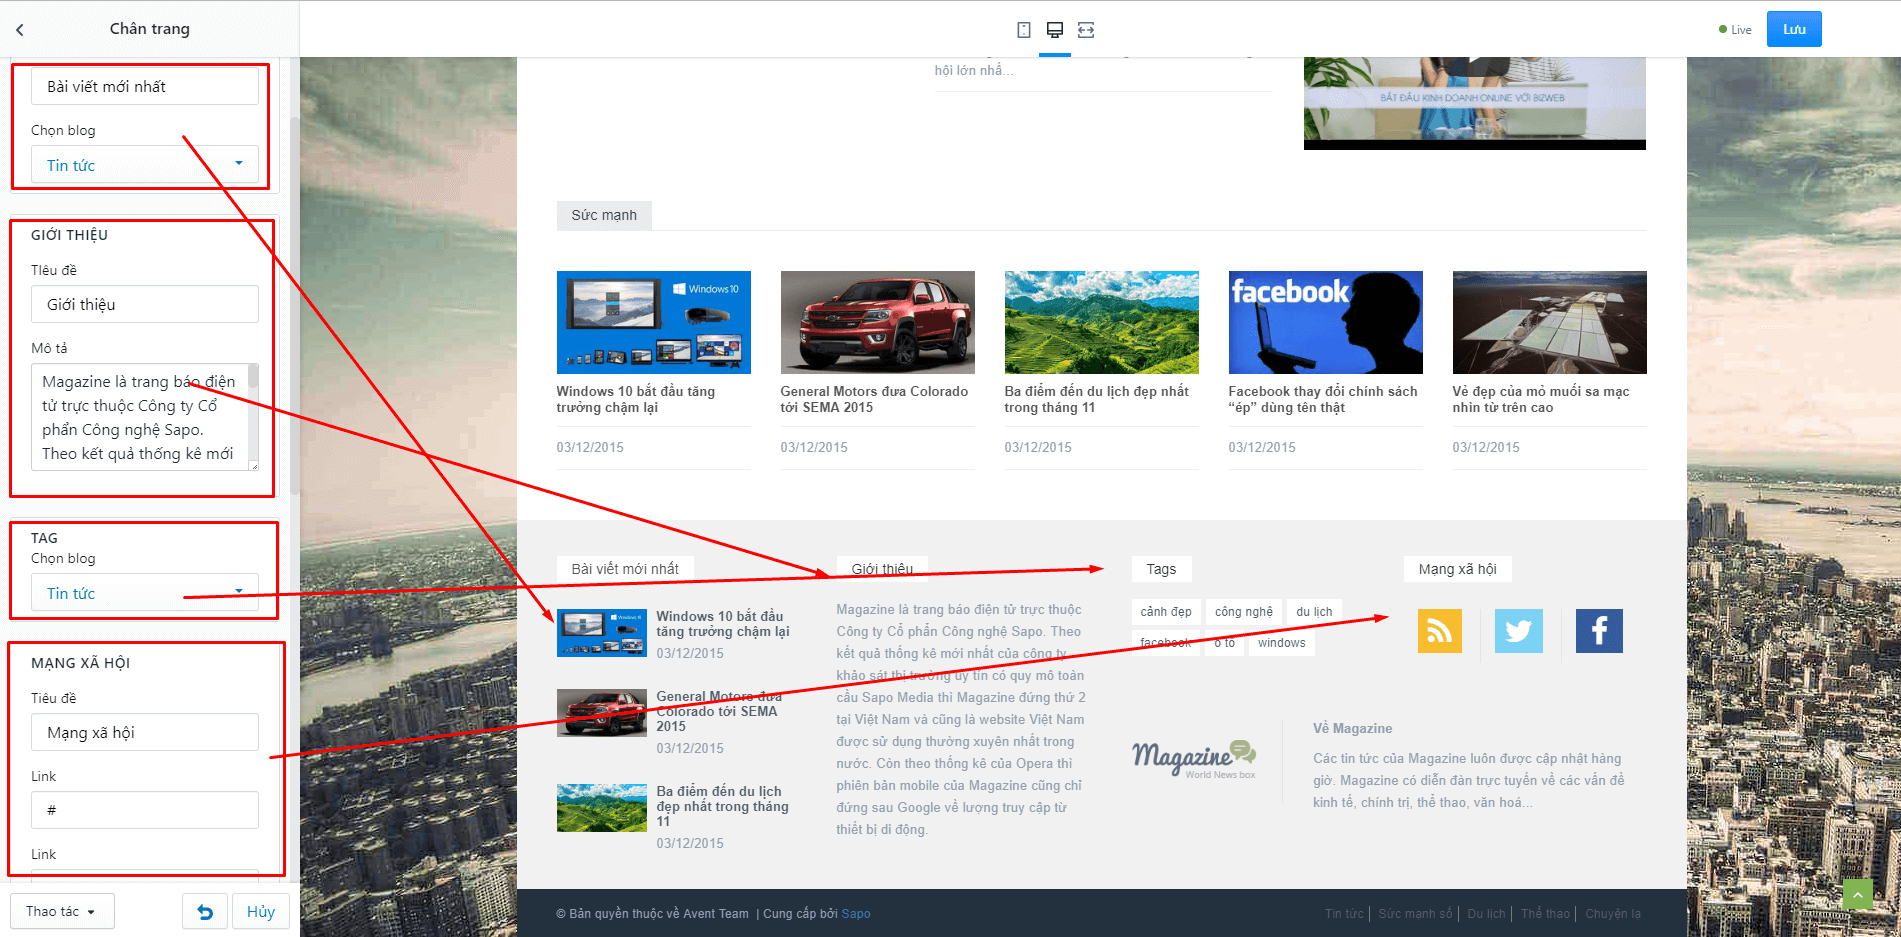Switch to desktop preview icon
The height and width of the screenshot is (937, 1901).
pyautogui.click(x=1055, y=30)
